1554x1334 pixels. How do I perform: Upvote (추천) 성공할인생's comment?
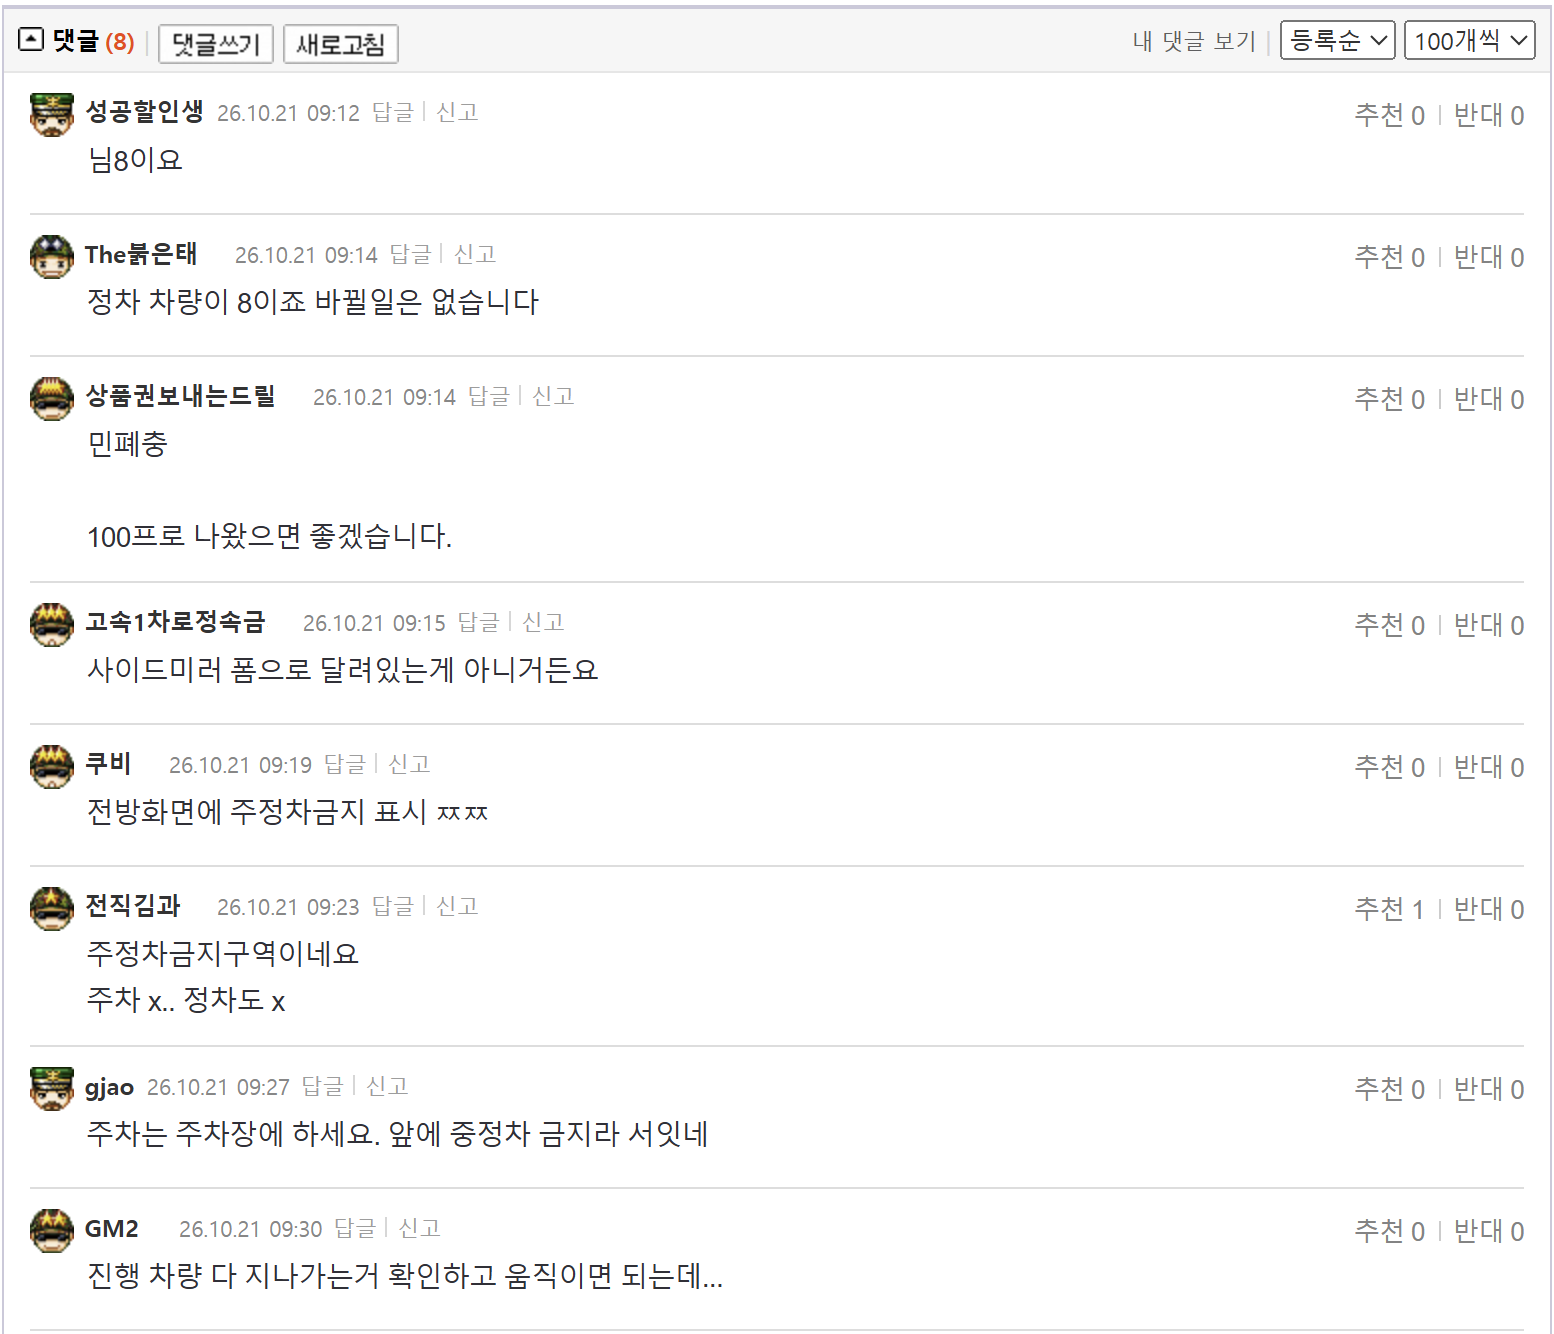point(1390,115)
